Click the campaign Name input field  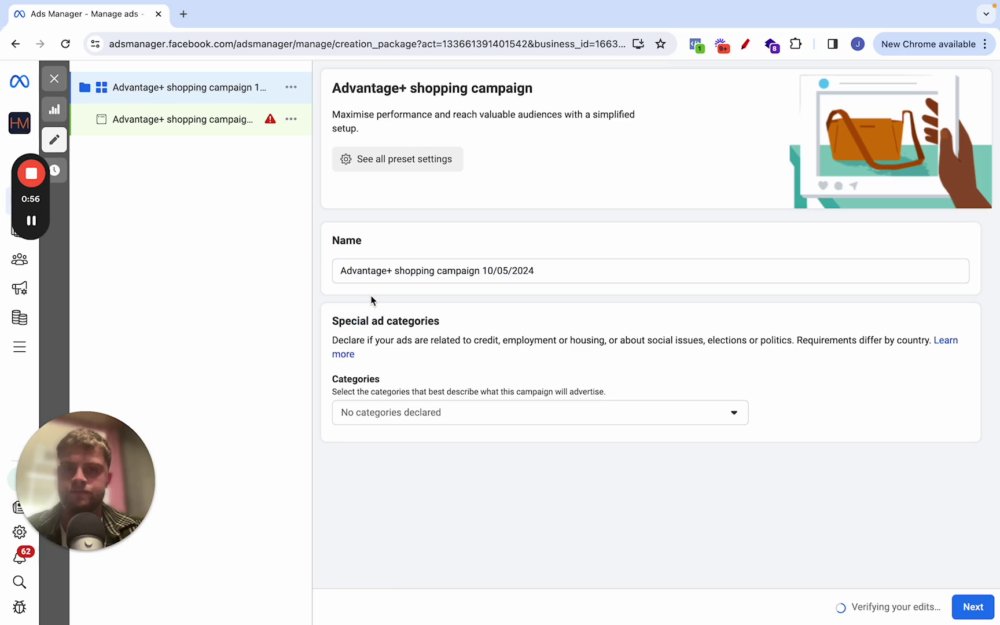coord(651,270)
